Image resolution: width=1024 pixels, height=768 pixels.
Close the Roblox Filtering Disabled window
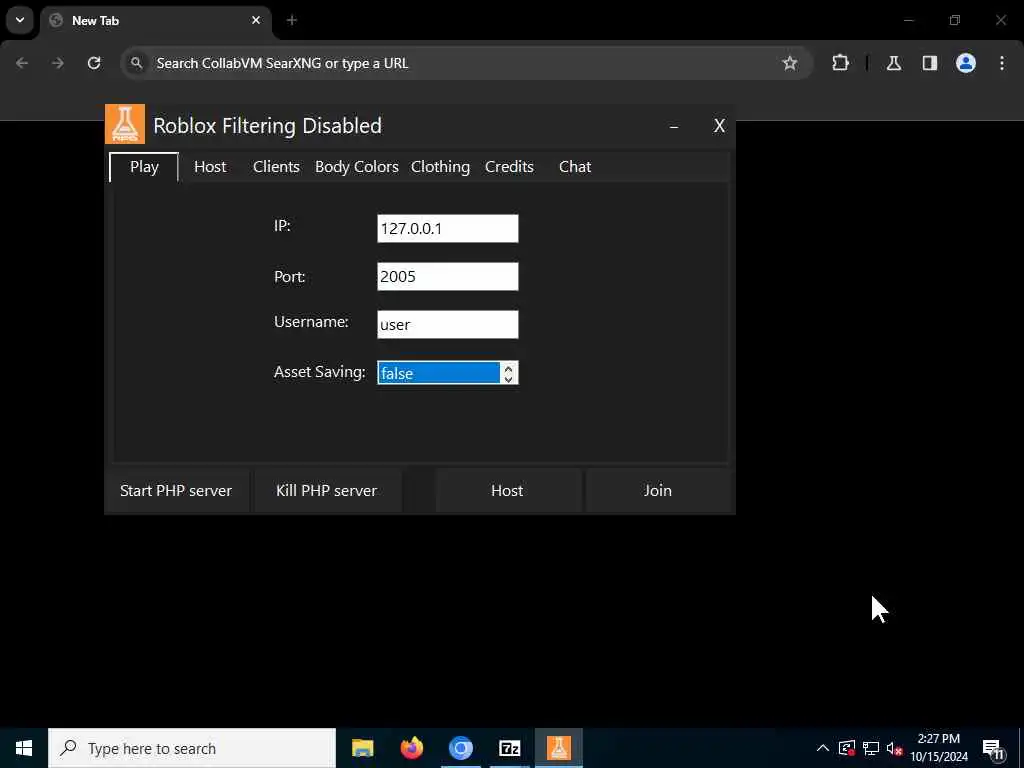pyautogui.click(x=719, y=126)
